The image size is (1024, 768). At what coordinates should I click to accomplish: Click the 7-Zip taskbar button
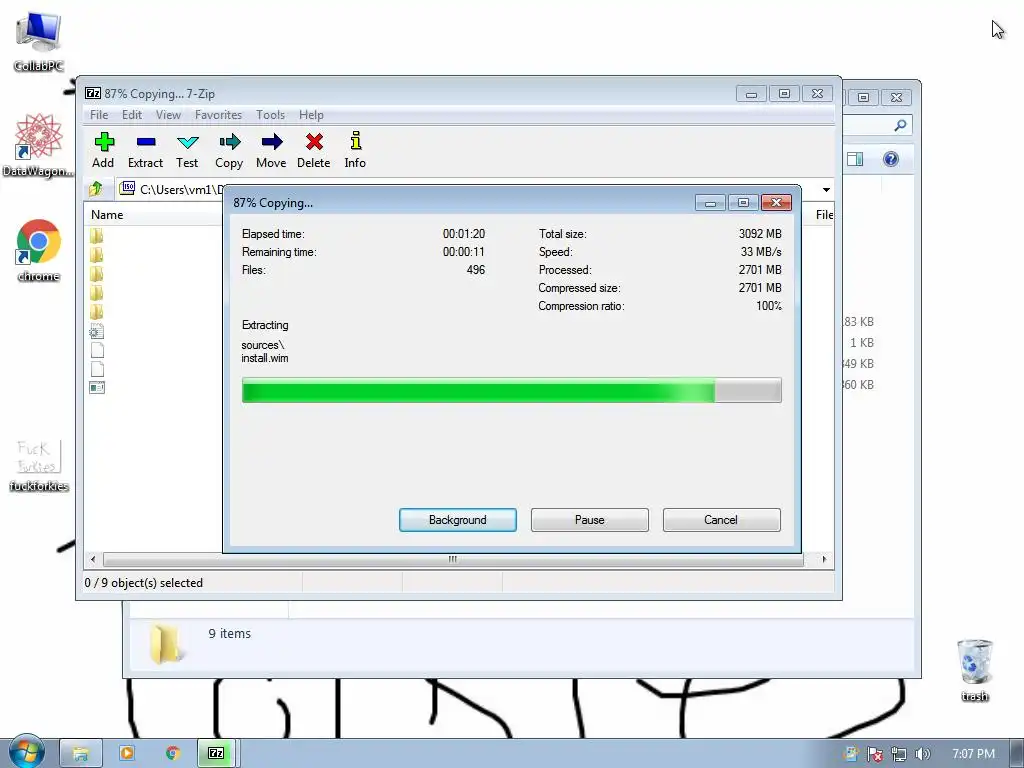point(217,754)
